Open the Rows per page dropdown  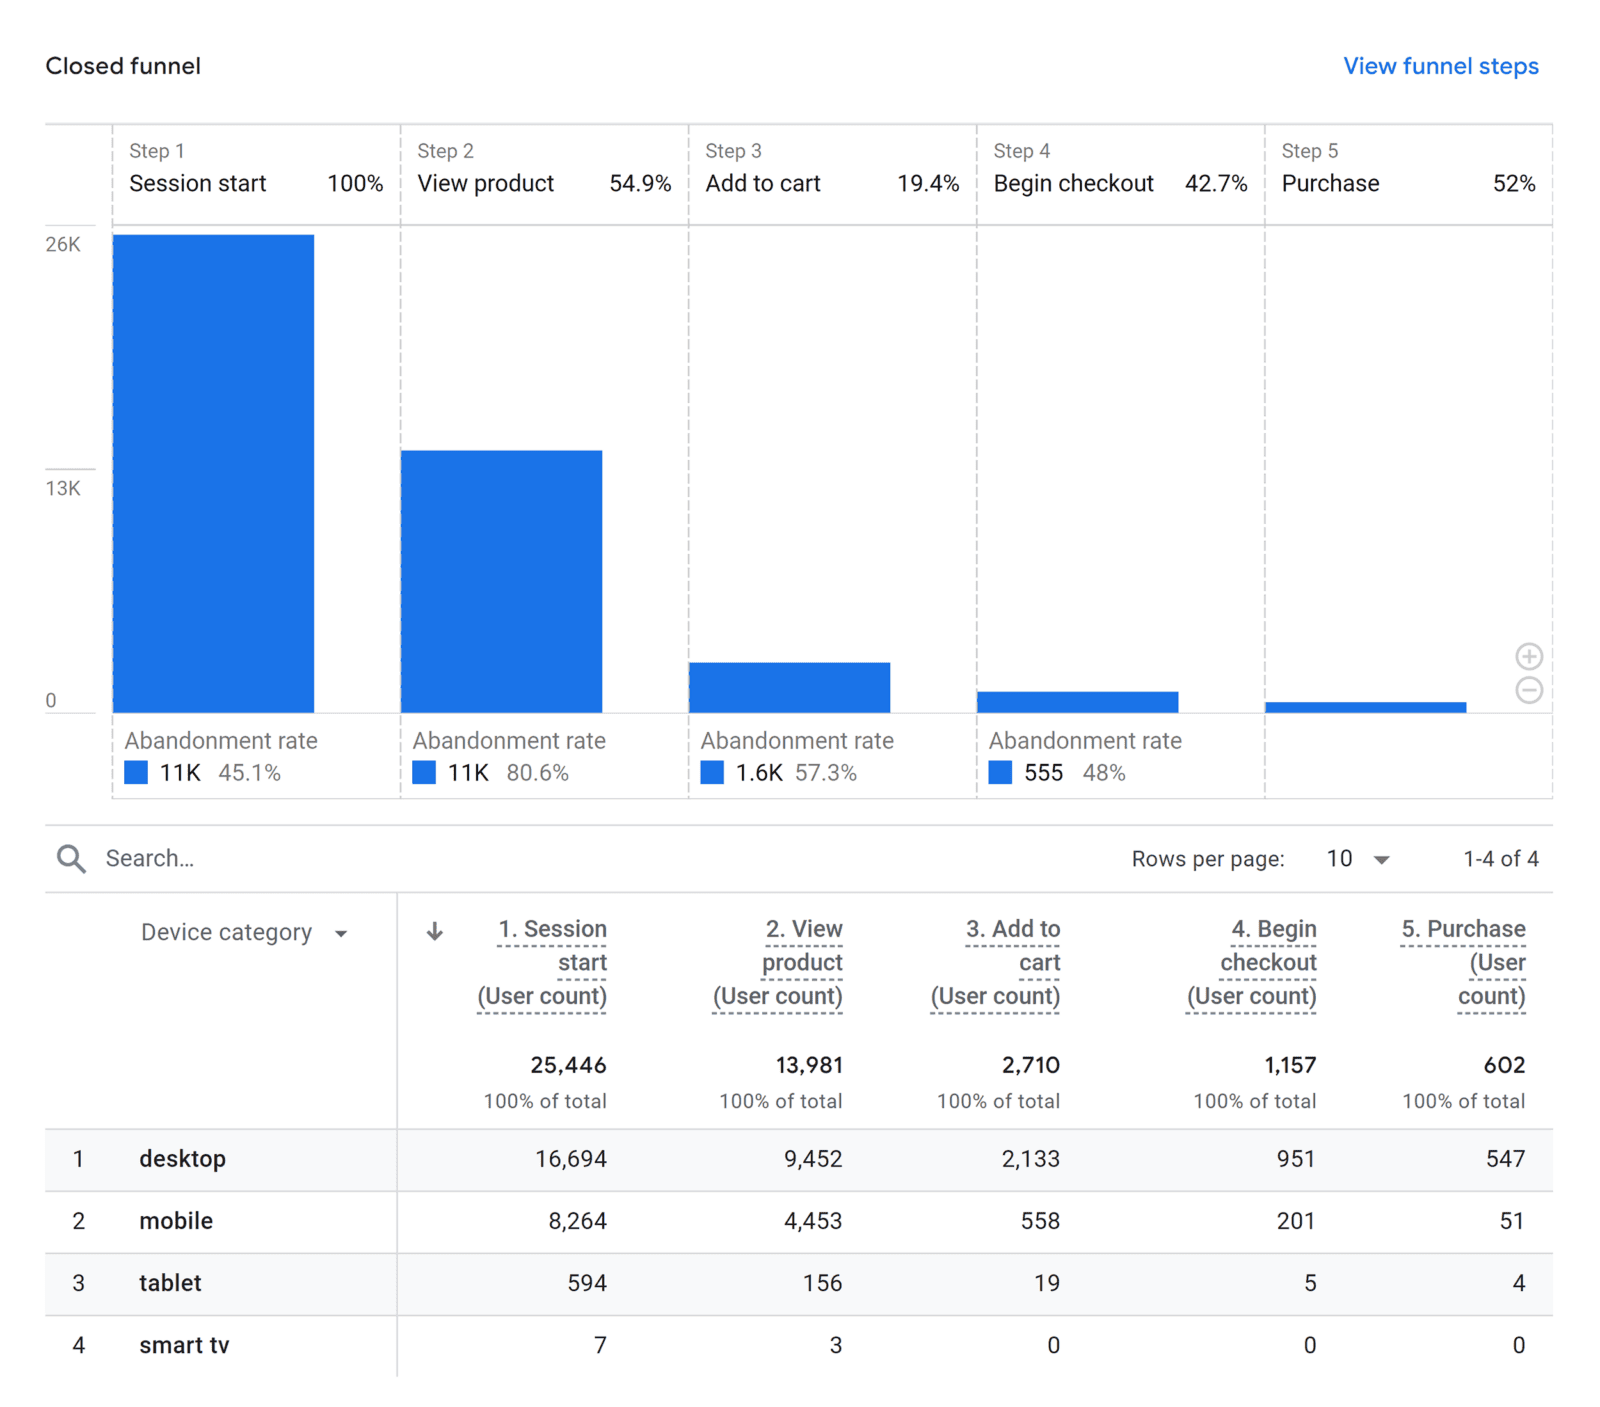1357,858
